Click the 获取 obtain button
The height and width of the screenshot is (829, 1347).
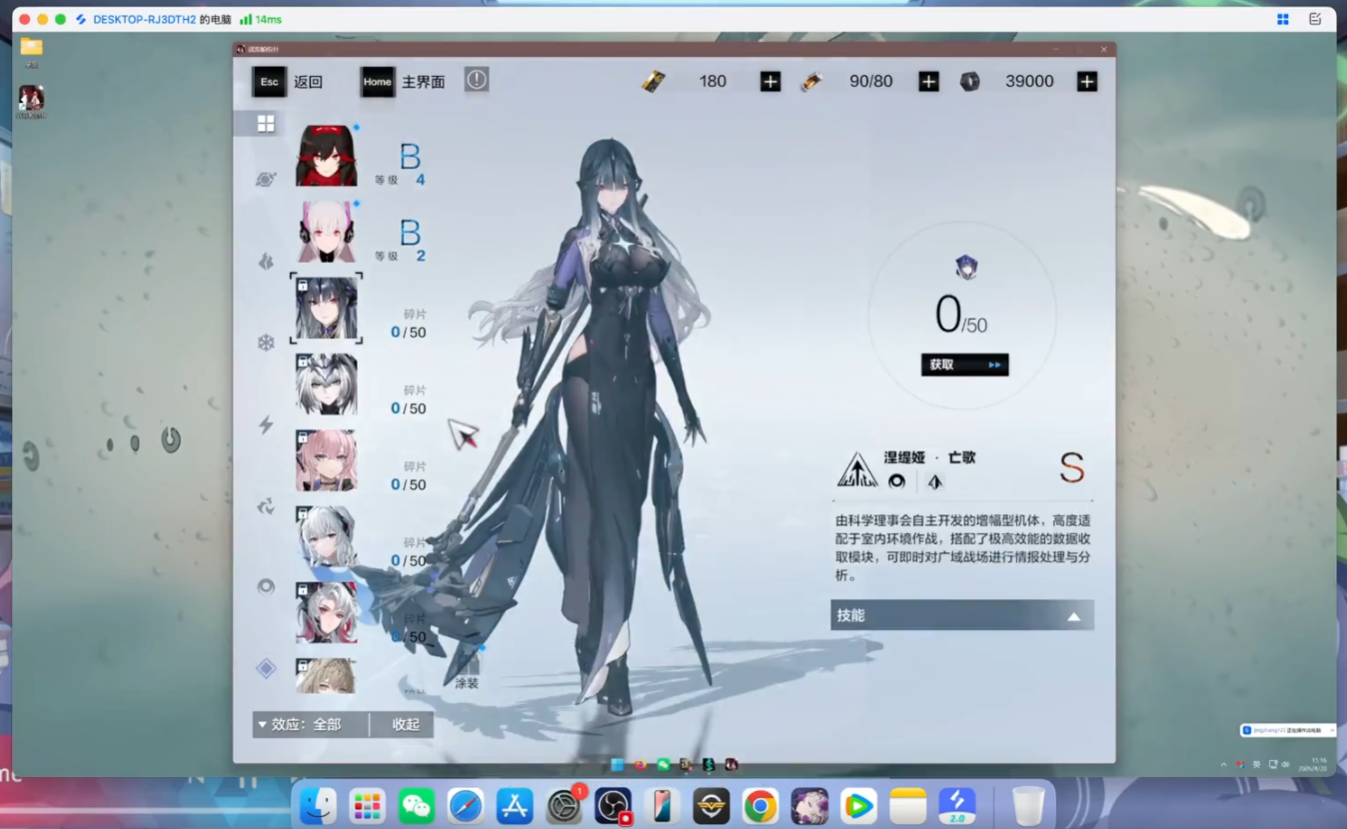pyautogui.click(x=964, y=365)
